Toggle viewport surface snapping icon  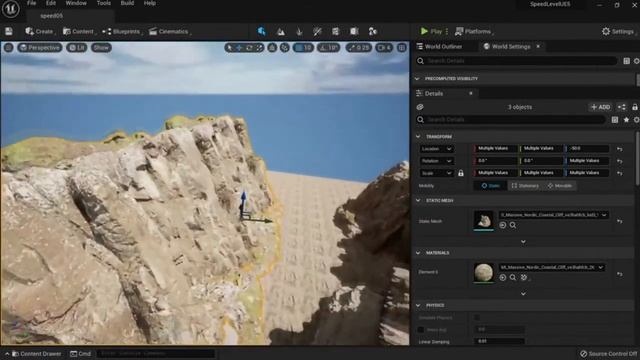pyautogui.click(x=285, y=48)
